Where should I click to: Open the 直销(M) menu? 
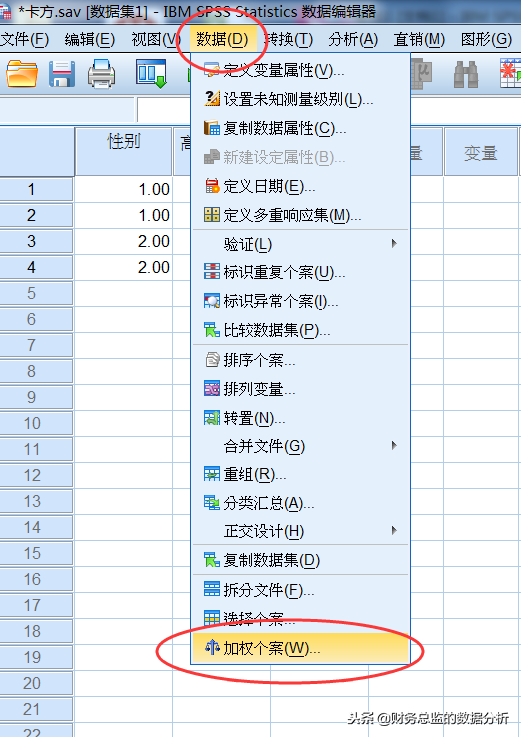(x=419, y=39)
